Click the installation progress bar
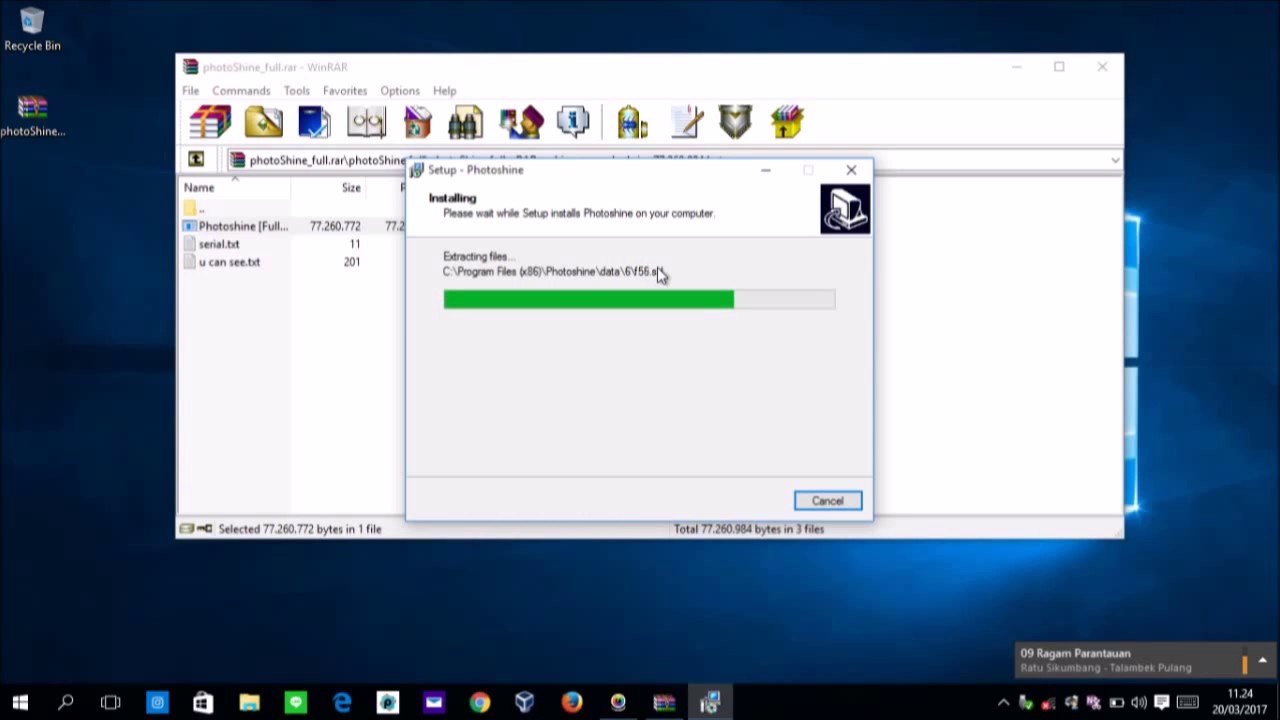The width and height of the screenshot is (1280, 720). click(x=639, y=299)
